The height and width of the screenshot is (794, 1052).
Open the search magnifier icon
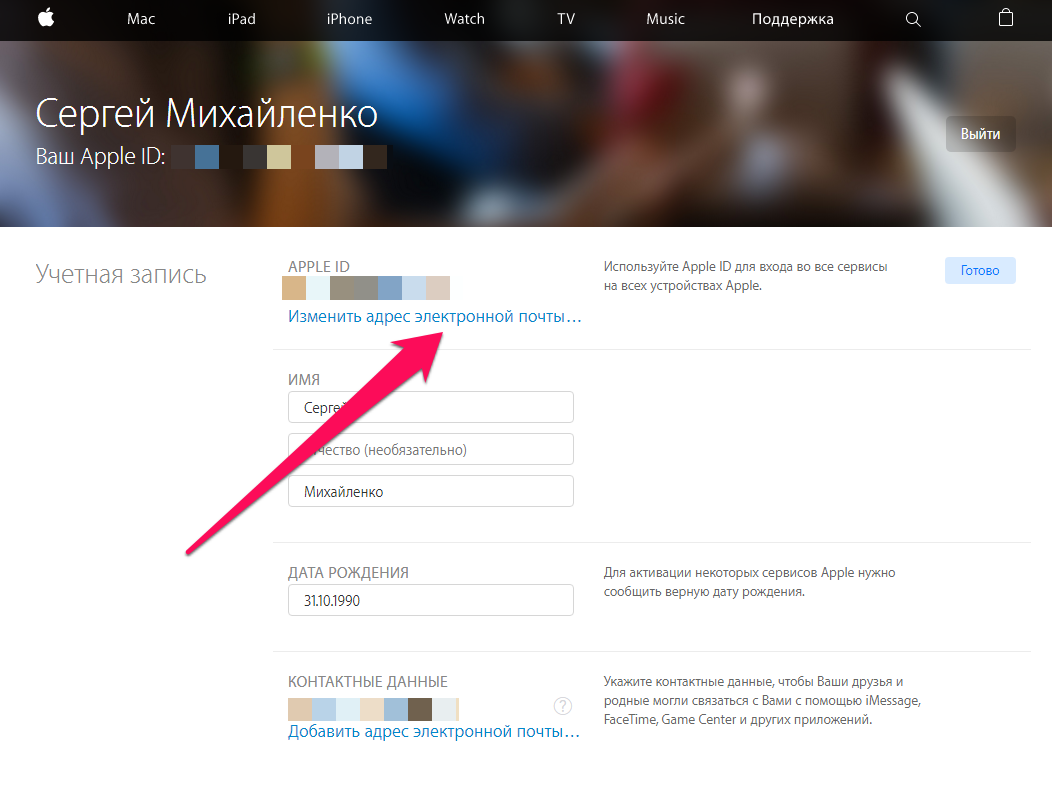pos(913,19)
